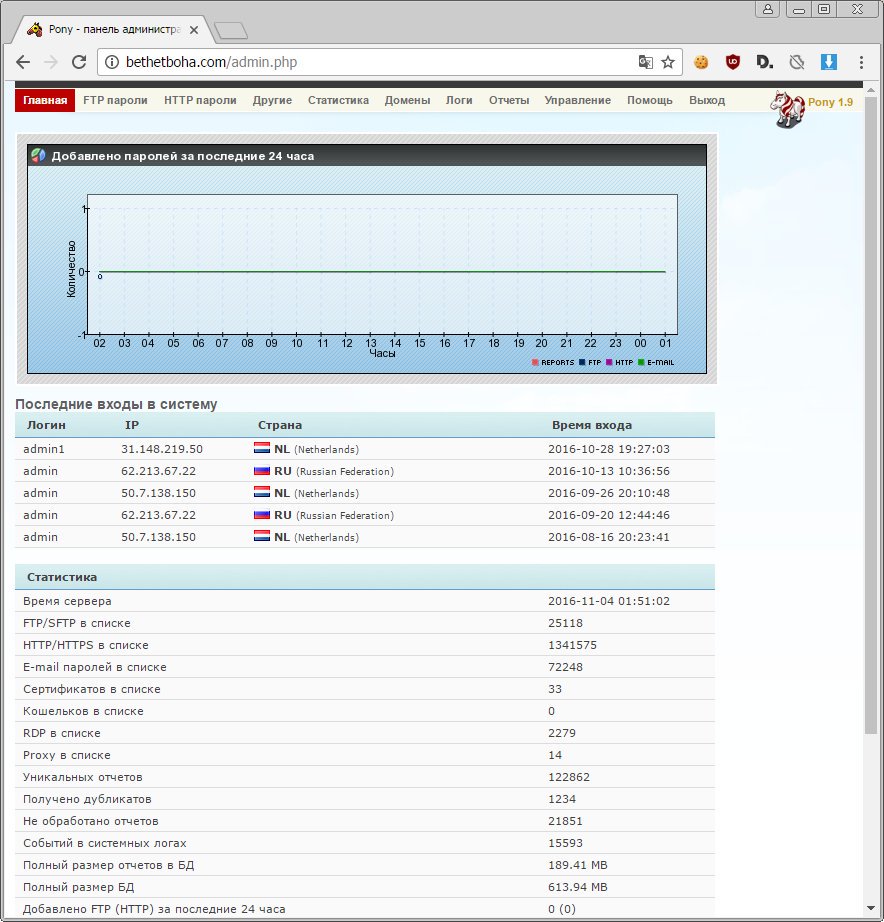Screen dimensions: 884x922
Task: Open the cookie extension icon
Action: (701, 62)
